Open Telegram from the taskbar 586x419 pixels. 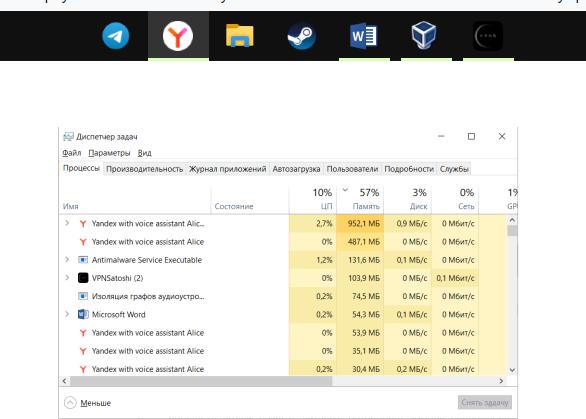click(x=115, y=36)
